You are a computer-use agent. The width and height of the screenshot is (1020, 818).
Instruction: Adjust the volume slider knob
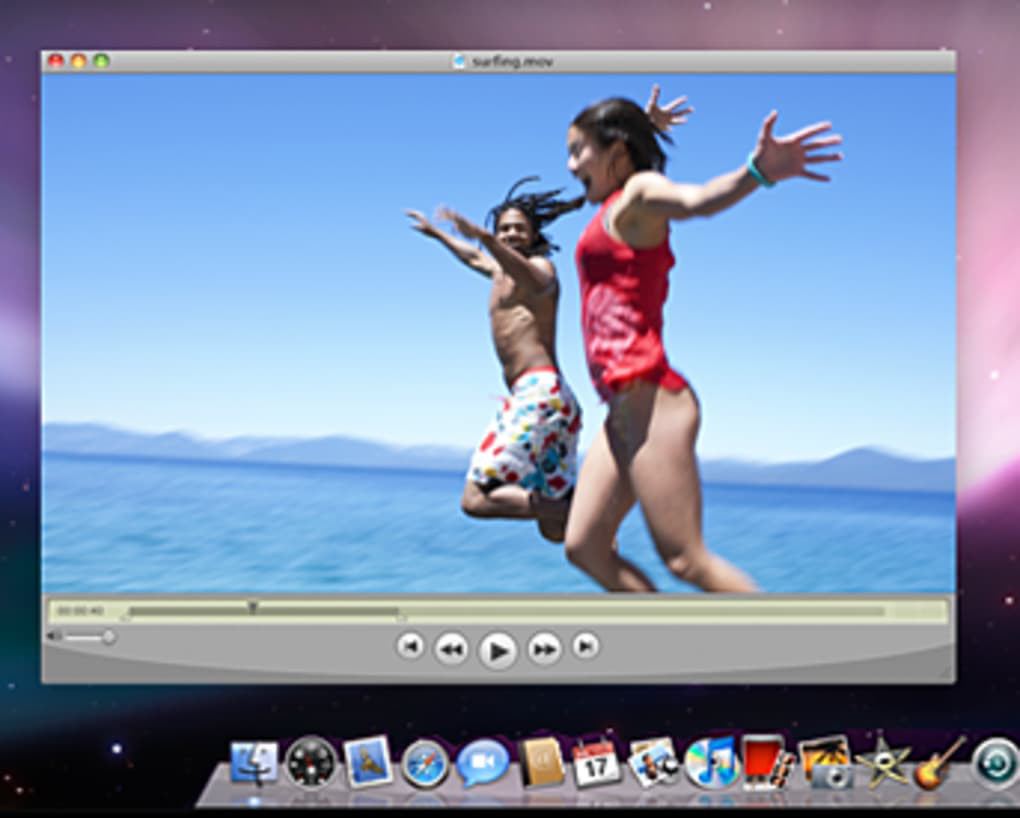(109, 636)
